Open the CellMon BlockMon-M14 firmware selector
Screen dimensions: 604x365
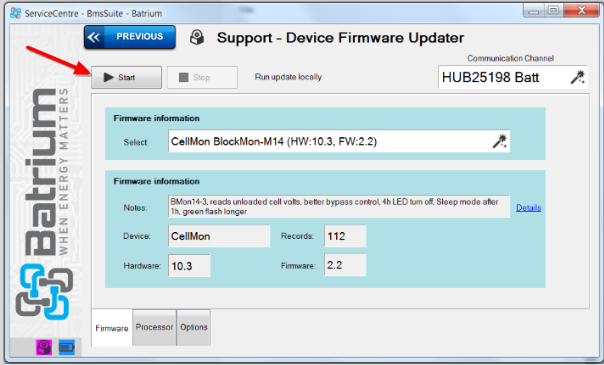tap(339, 141)
